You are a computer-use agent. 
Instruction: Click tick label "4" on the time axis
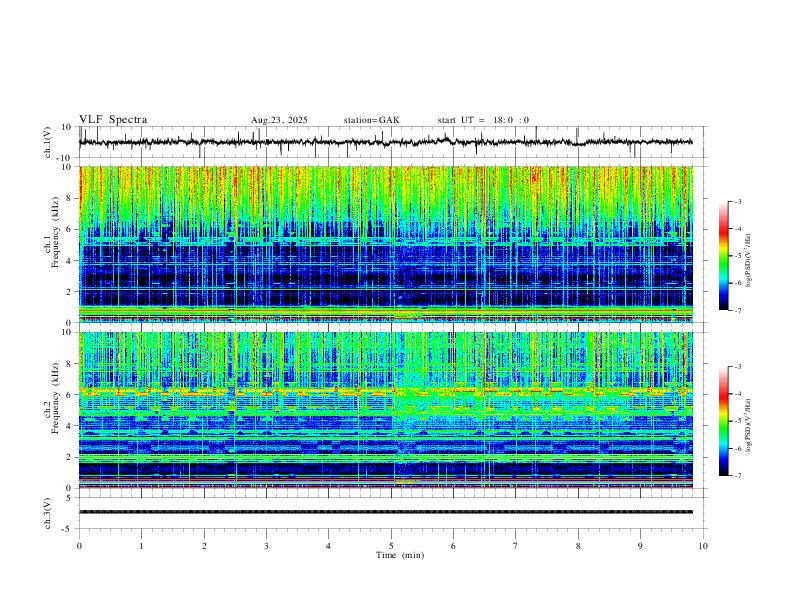(x=328, y=546)
